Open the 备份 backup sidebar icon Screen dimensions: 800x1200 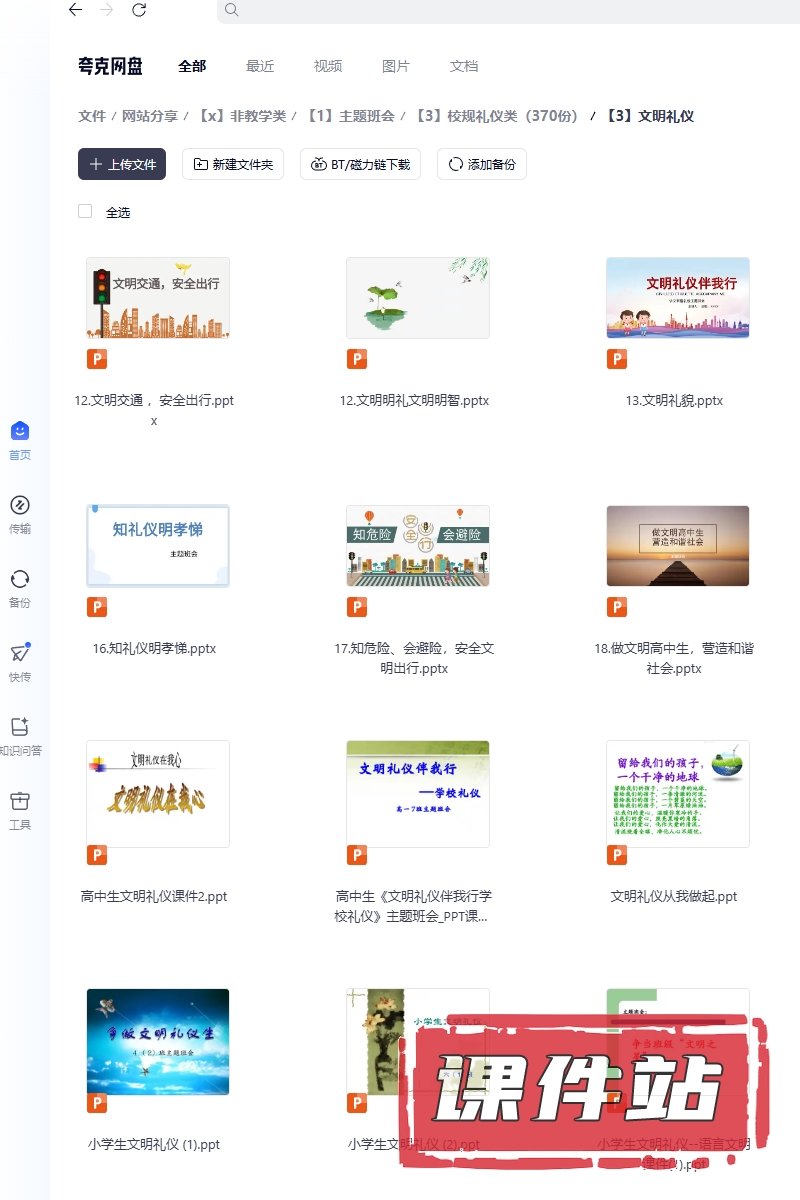click(20, 579)
